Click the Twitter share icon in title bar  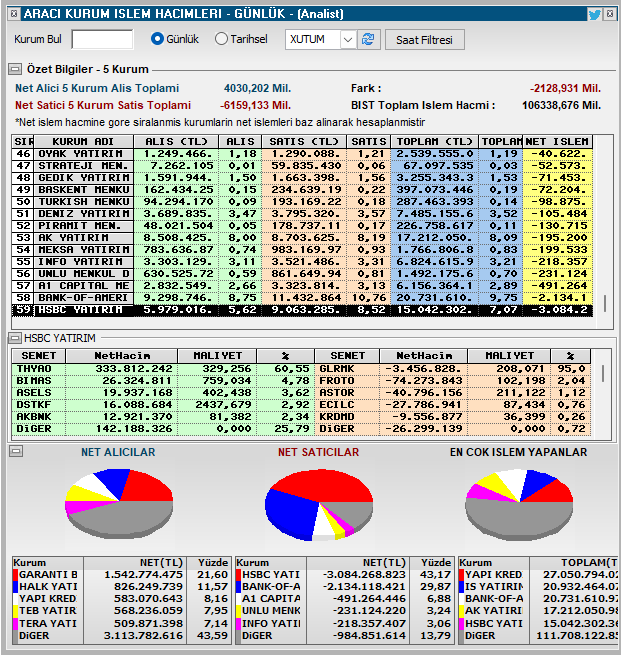tap(594, 13)
